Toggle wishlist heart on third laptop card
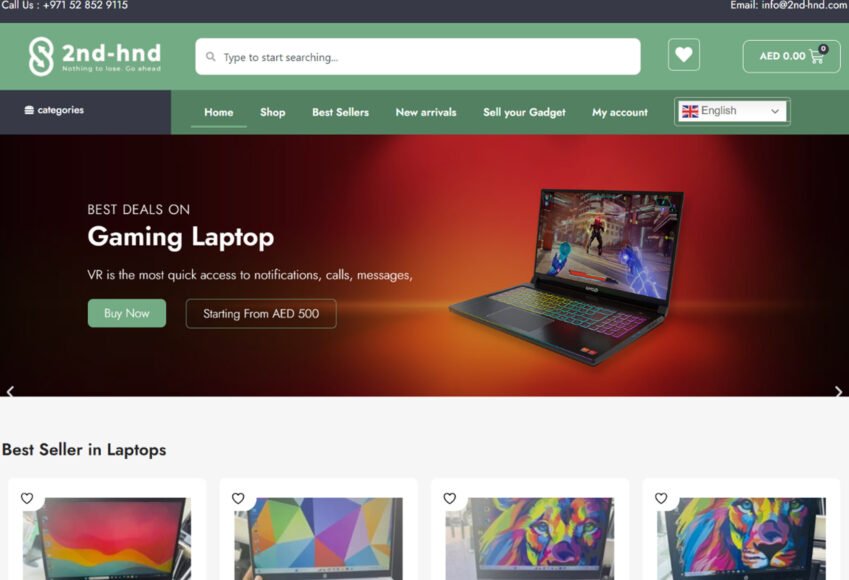This screenshot has width=849, height=580. tap(449, 498)
